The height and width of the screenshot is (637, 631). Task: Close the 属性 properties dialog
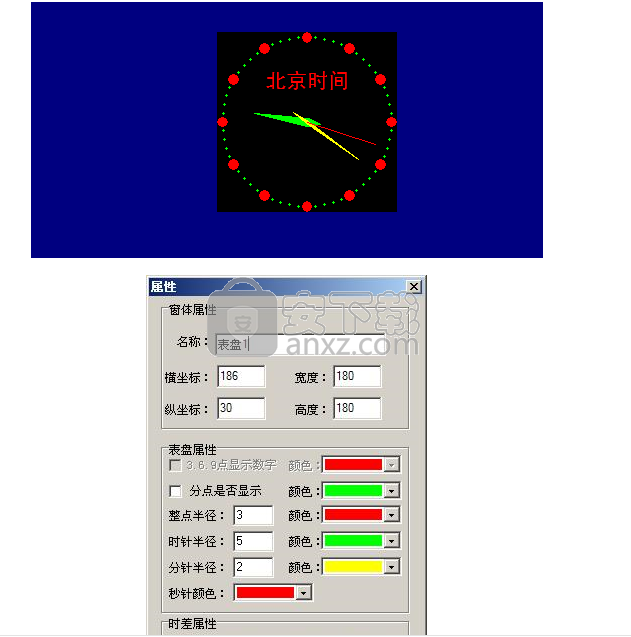(x=414, y=286)
